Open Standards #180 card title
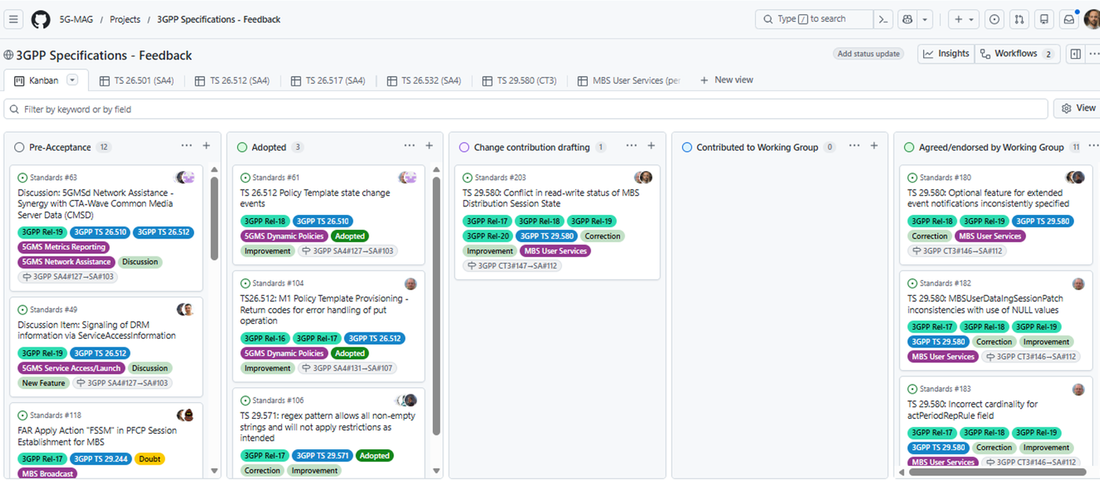The width and height of the screenshot is (1100, 480). (x=988, y=198)
